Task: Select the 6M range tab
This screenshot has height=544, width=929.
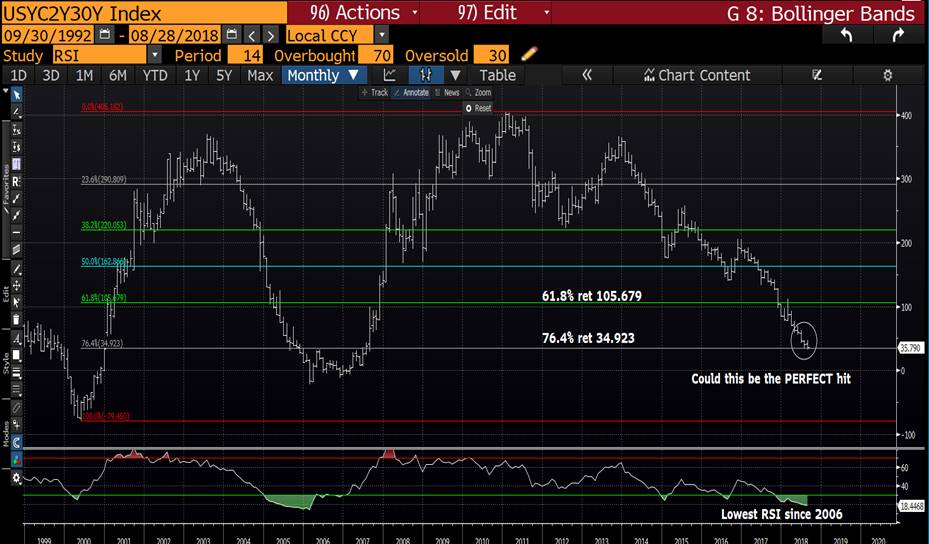Action: pyautogui.click(x=117, y=75)
